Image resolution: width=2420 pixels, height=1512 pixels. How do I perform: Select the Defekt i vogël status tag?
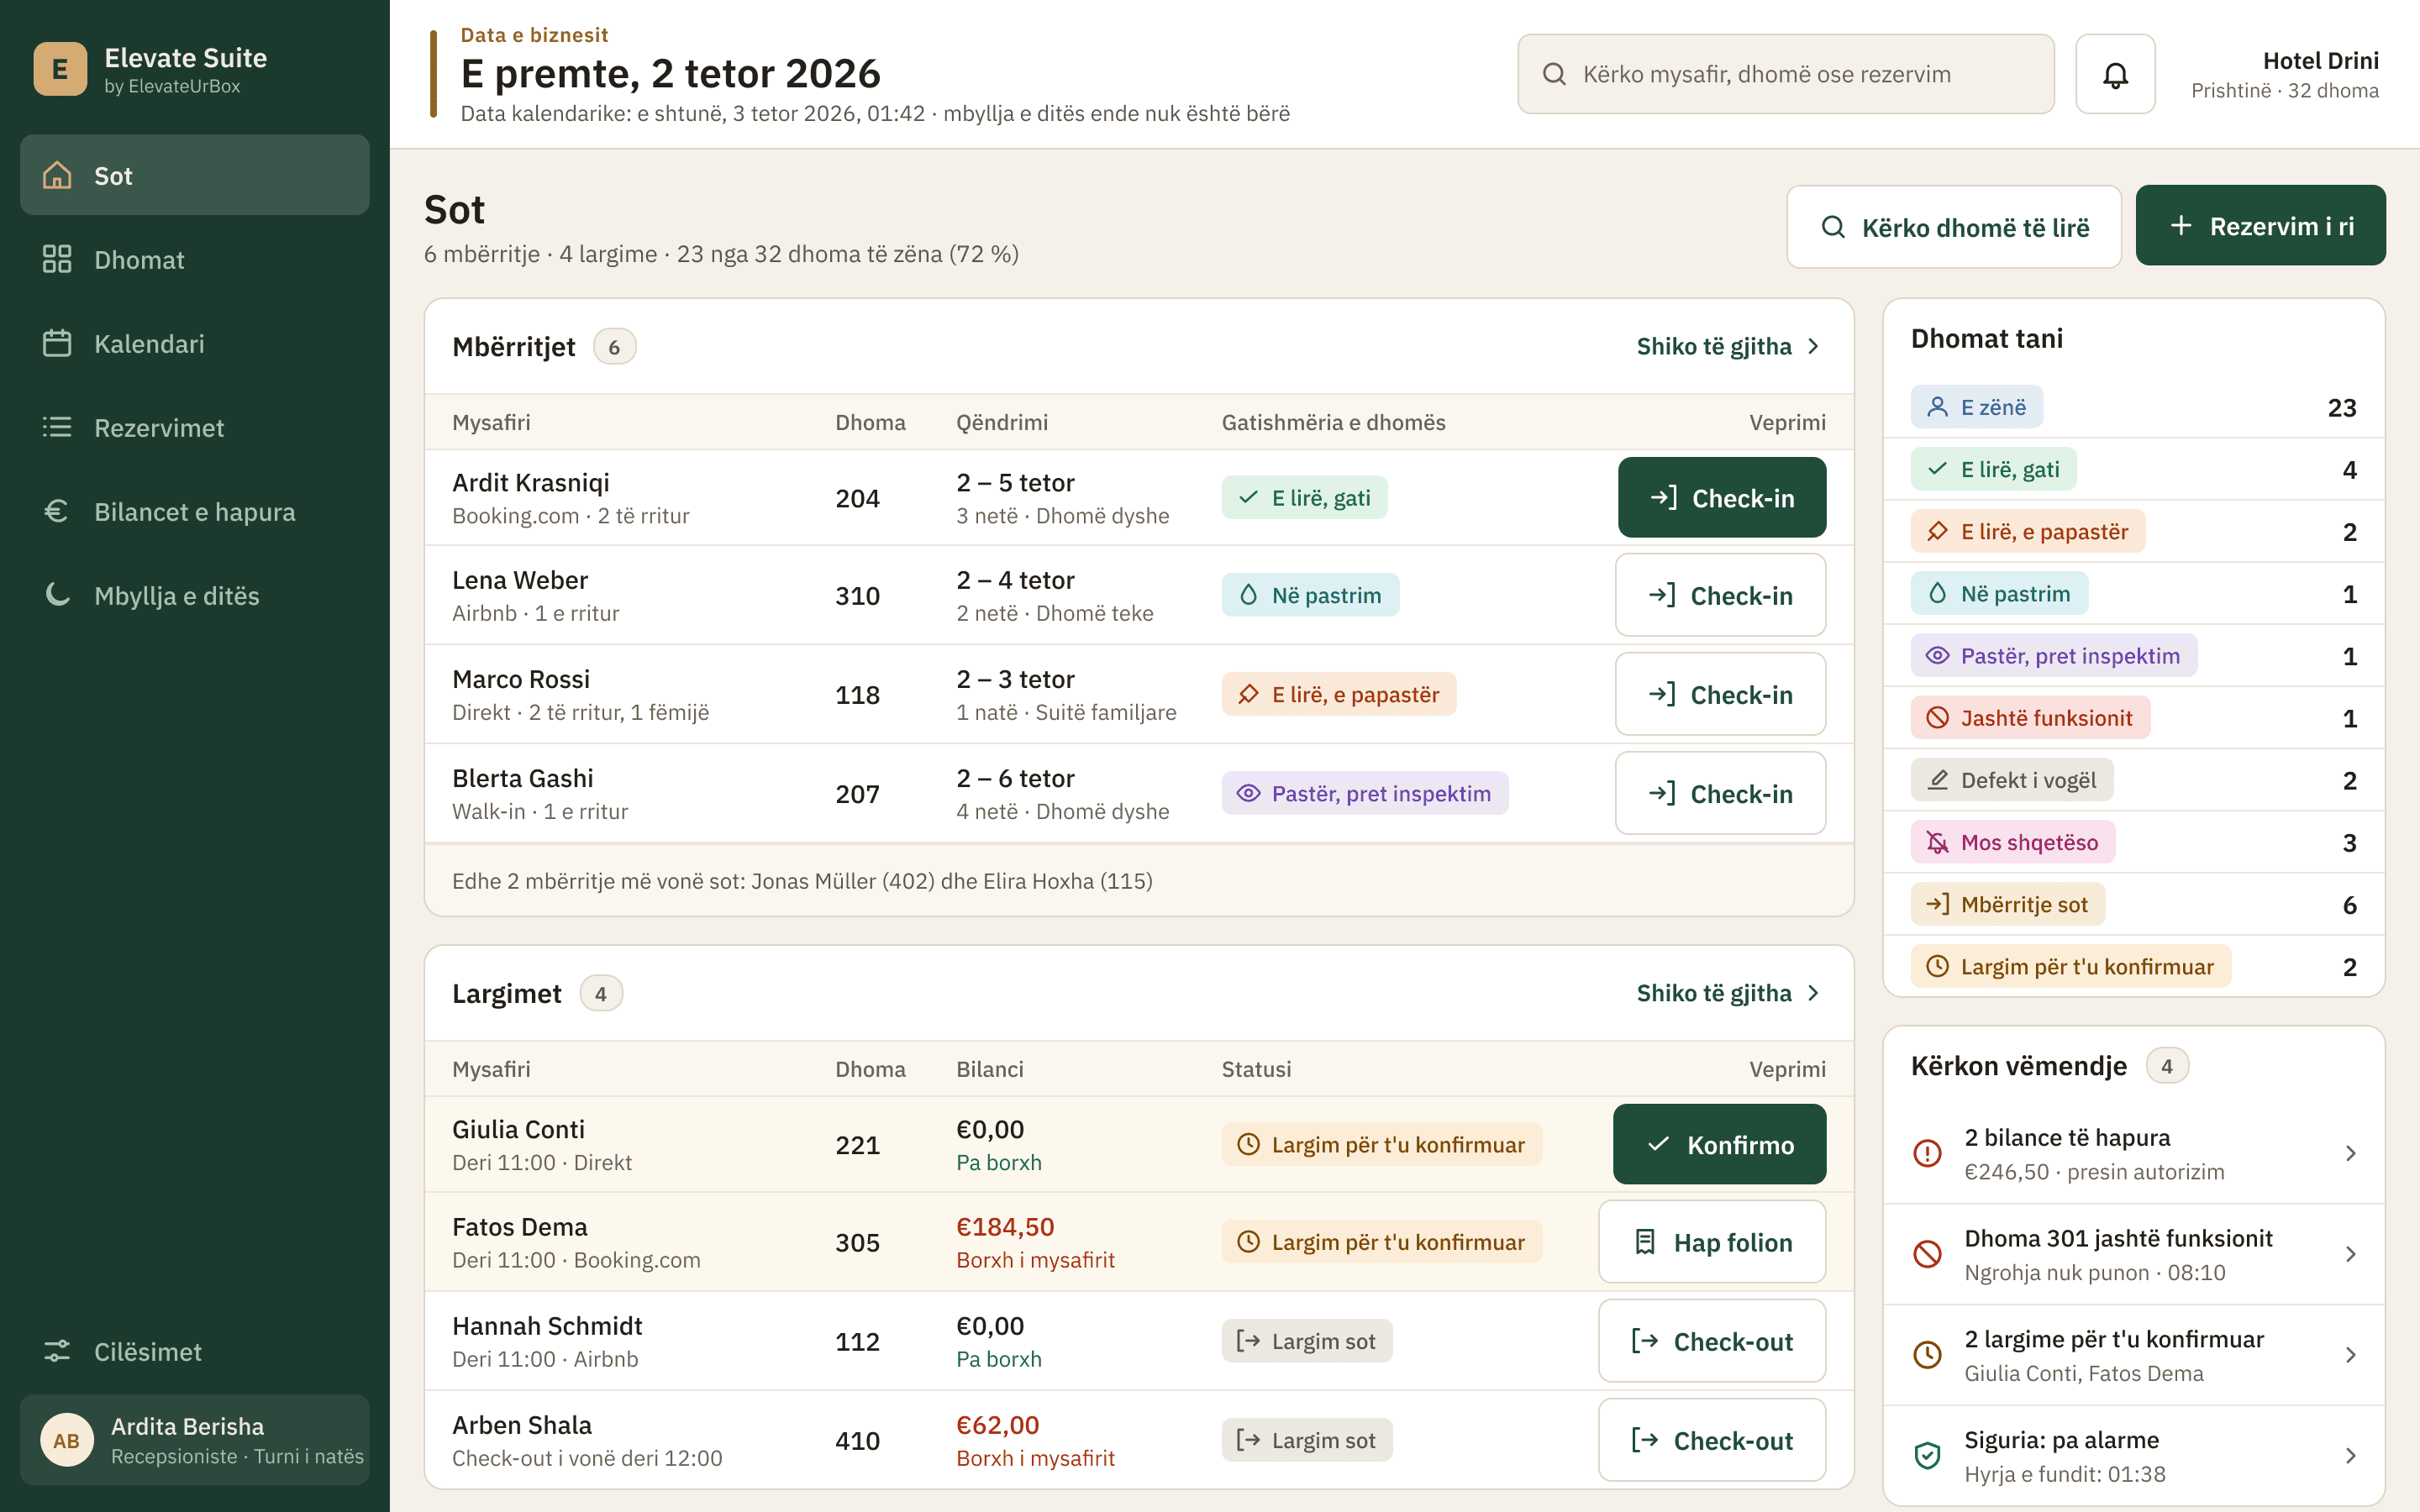2012,780
